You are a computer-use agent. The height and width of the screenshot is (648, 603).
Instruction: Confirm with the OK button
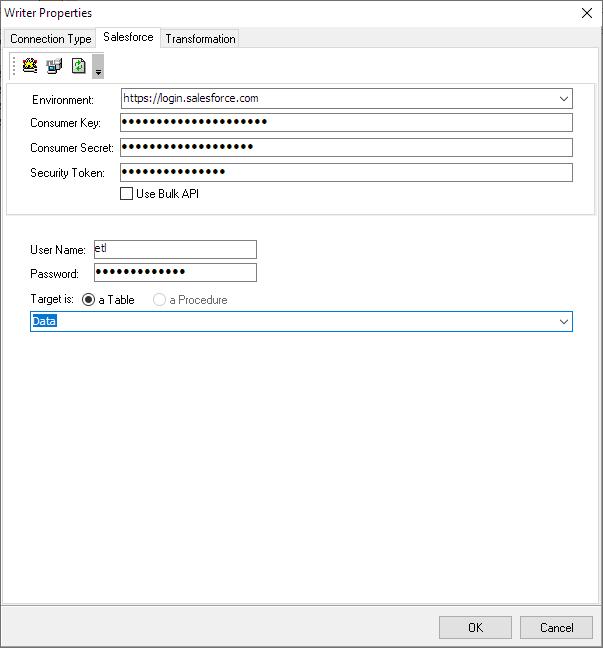tap(475, 628)
